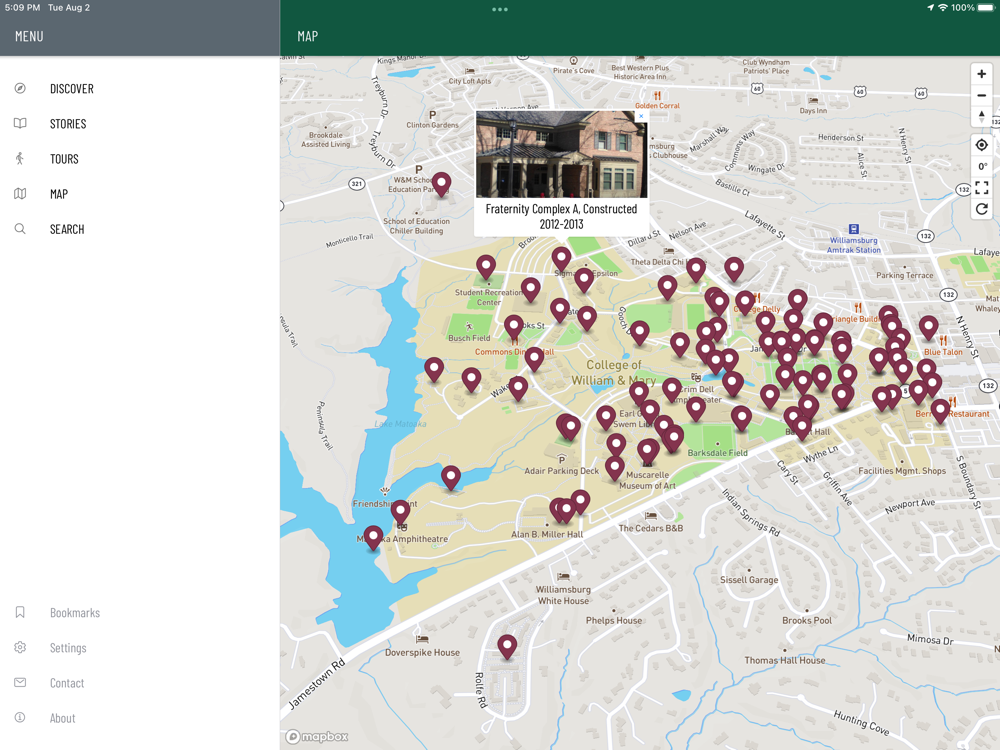Select the westernmost pin beside Lake Matoaka
The image size is (1000, 750).
[x=434, y=369]
